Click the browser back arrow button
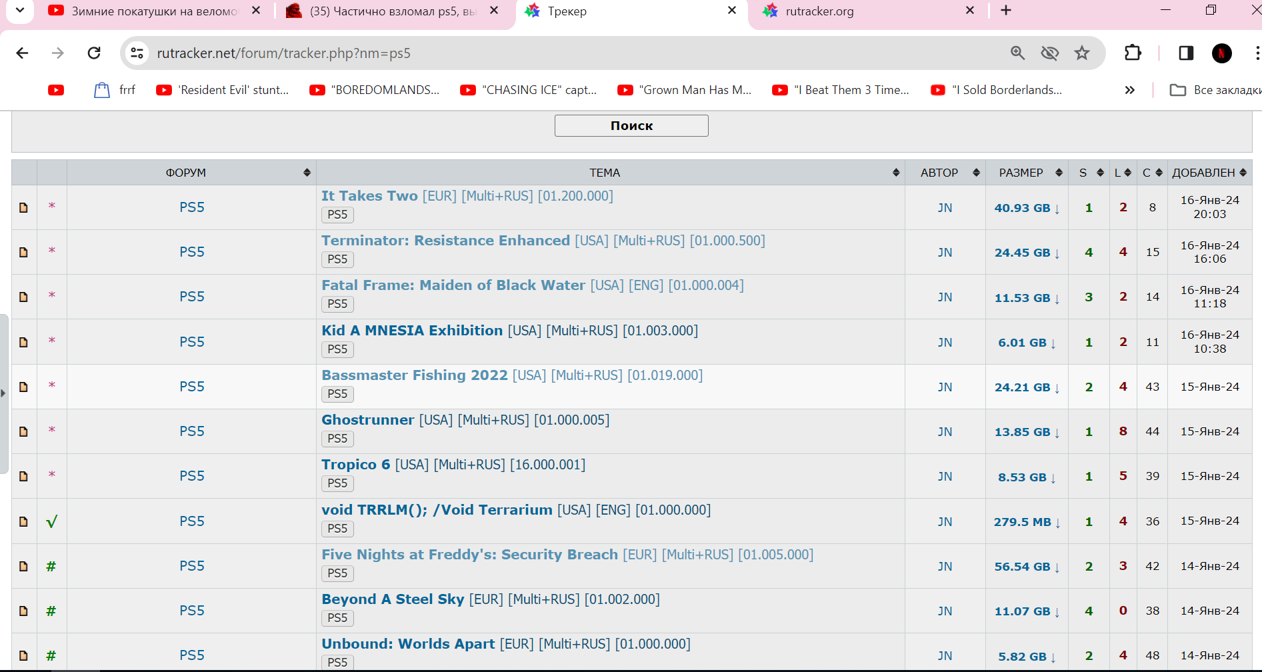This screenshot has height=672, width=1262. click(x=22, y=53)
